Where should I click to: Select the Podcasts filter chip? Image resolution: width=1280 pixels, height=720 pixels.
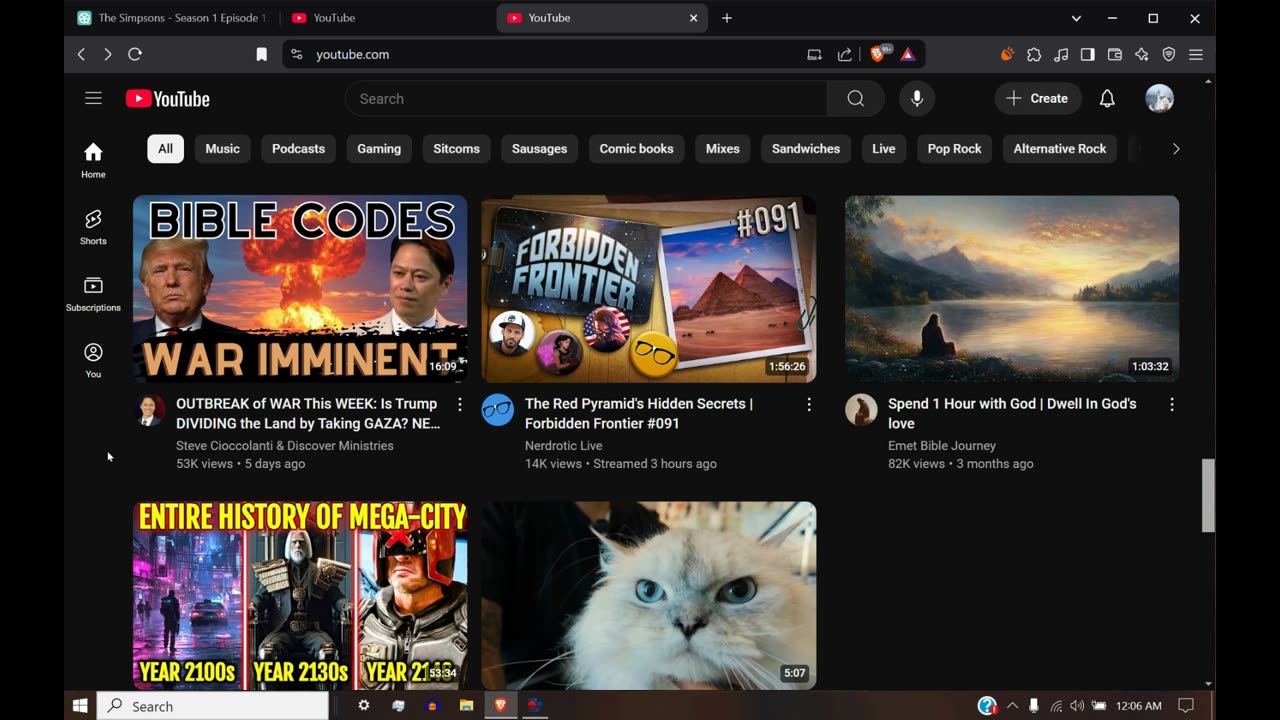point(298,149)
